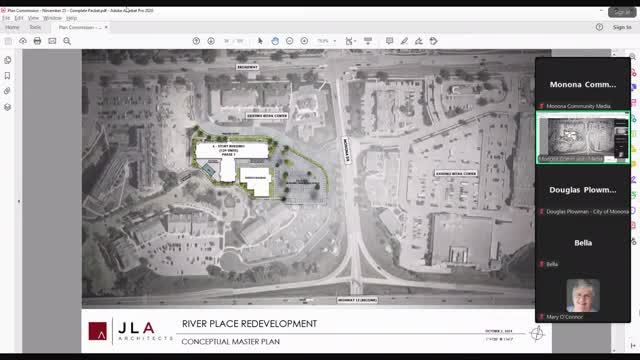
Task: Open the Window menu
Action: tap(52, 18)
